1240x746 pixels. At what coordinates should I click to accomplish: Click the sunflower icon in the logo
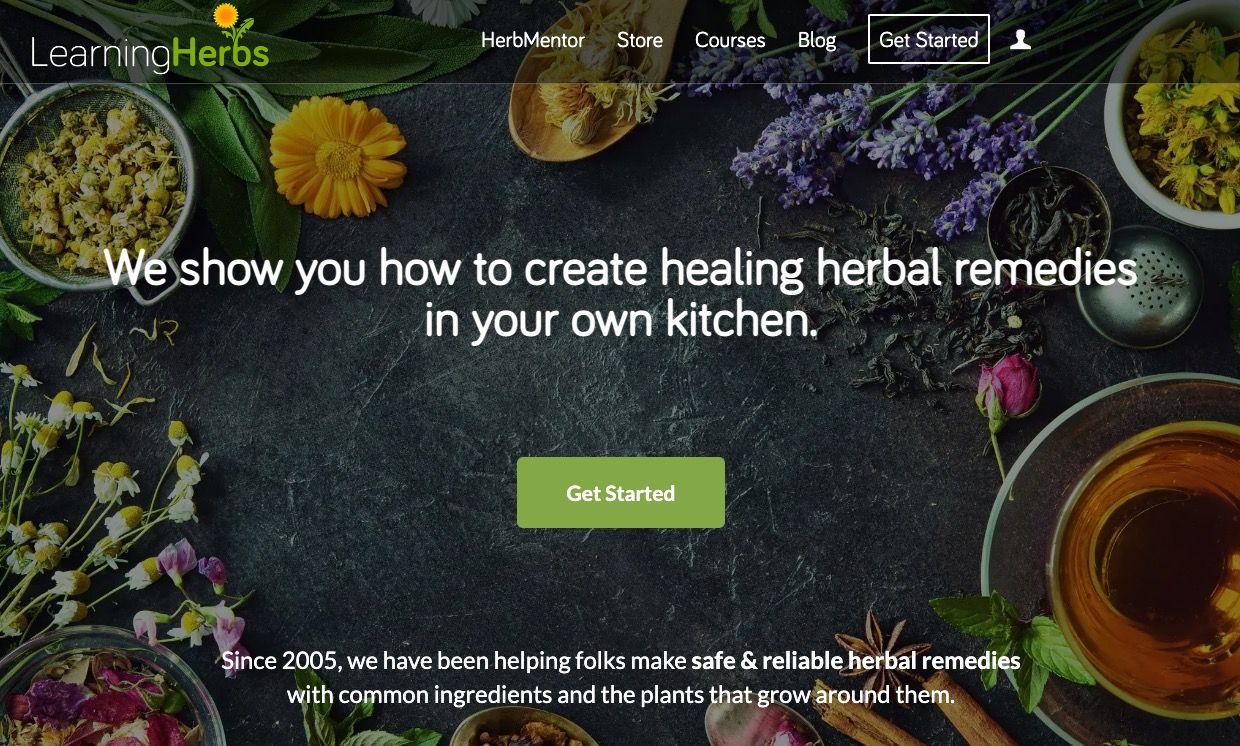tap(226, 15)
